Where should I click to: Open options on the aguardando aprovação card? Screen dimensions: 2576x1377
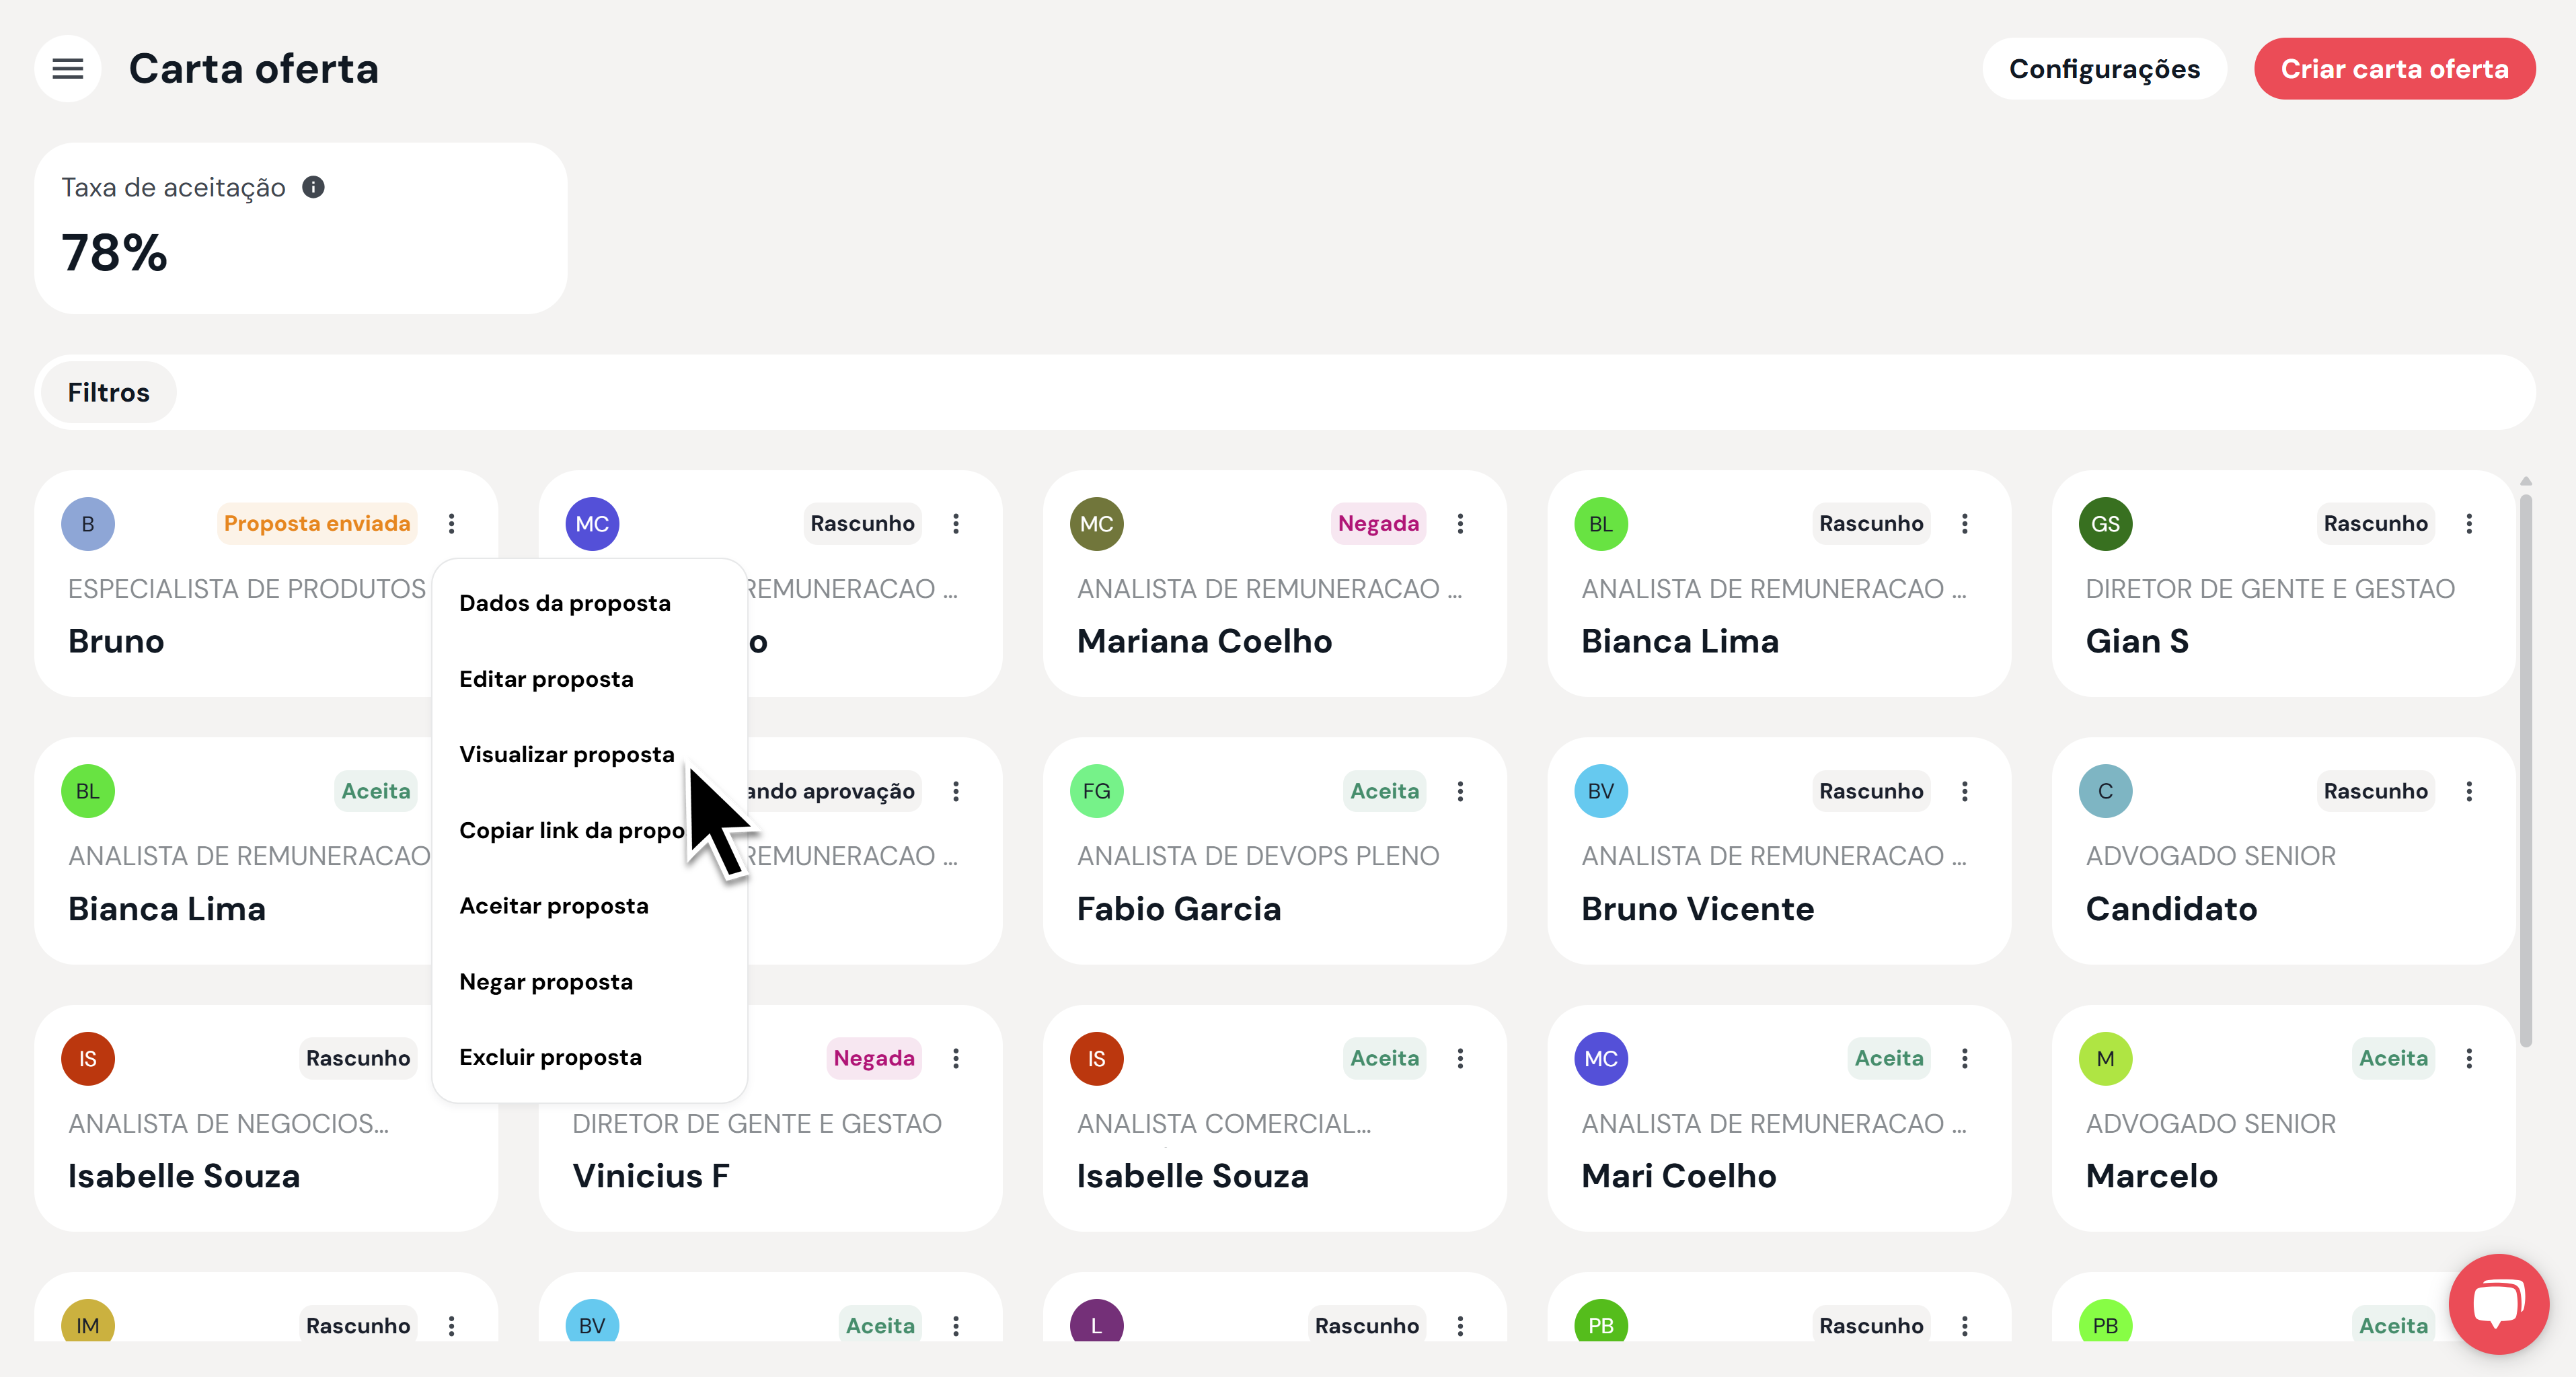point(955,791)
